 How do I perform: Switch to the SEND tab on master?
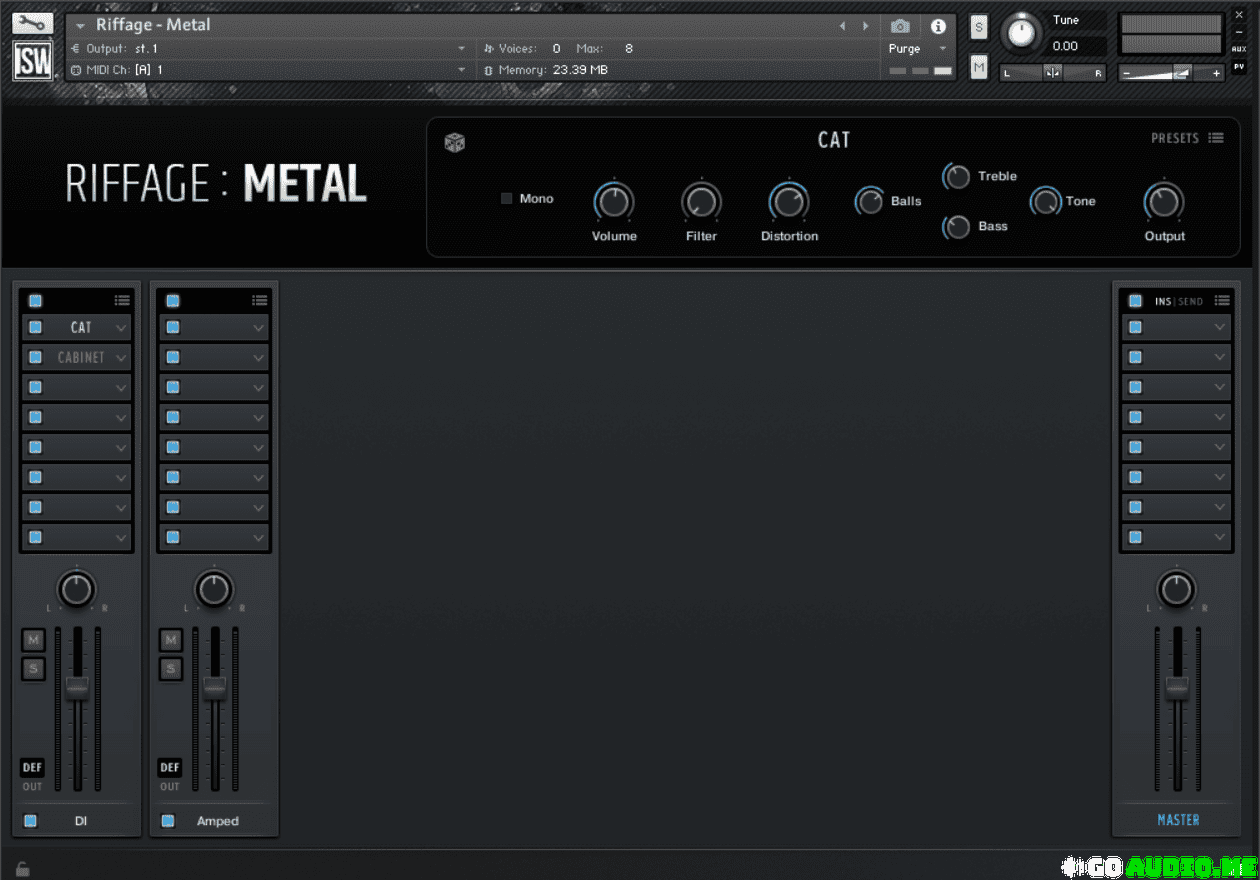[x=1191, y=301]
